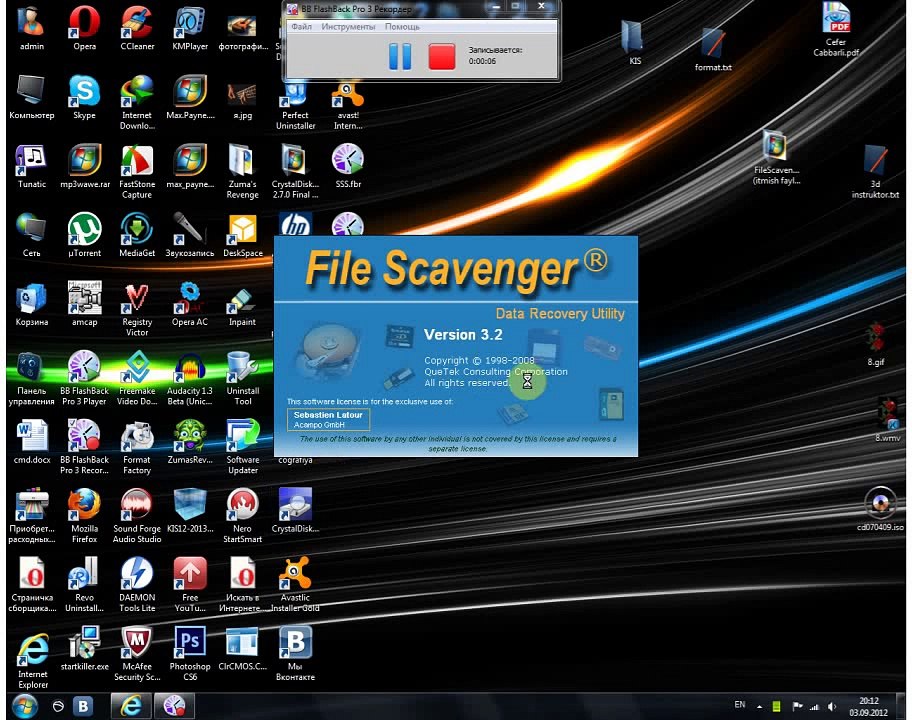
Task: Select the Inpaint desktop shortcut
Action: (x=243, y=304)
